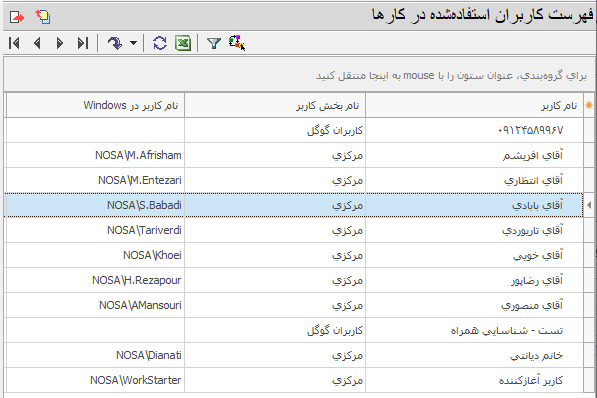Sort by نام بخش کاربر column header
This screenshot has width=597, height=398.
[275, 105]
